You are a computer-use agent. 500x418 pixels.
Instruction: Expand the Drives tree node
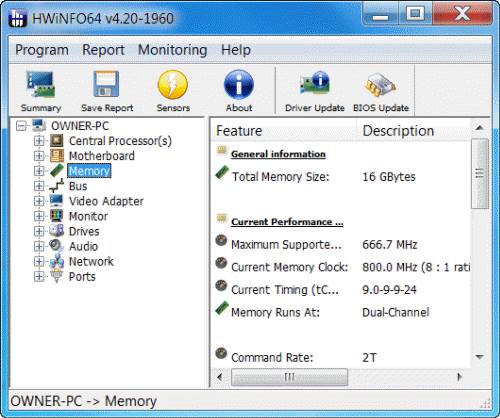(39, 231)
